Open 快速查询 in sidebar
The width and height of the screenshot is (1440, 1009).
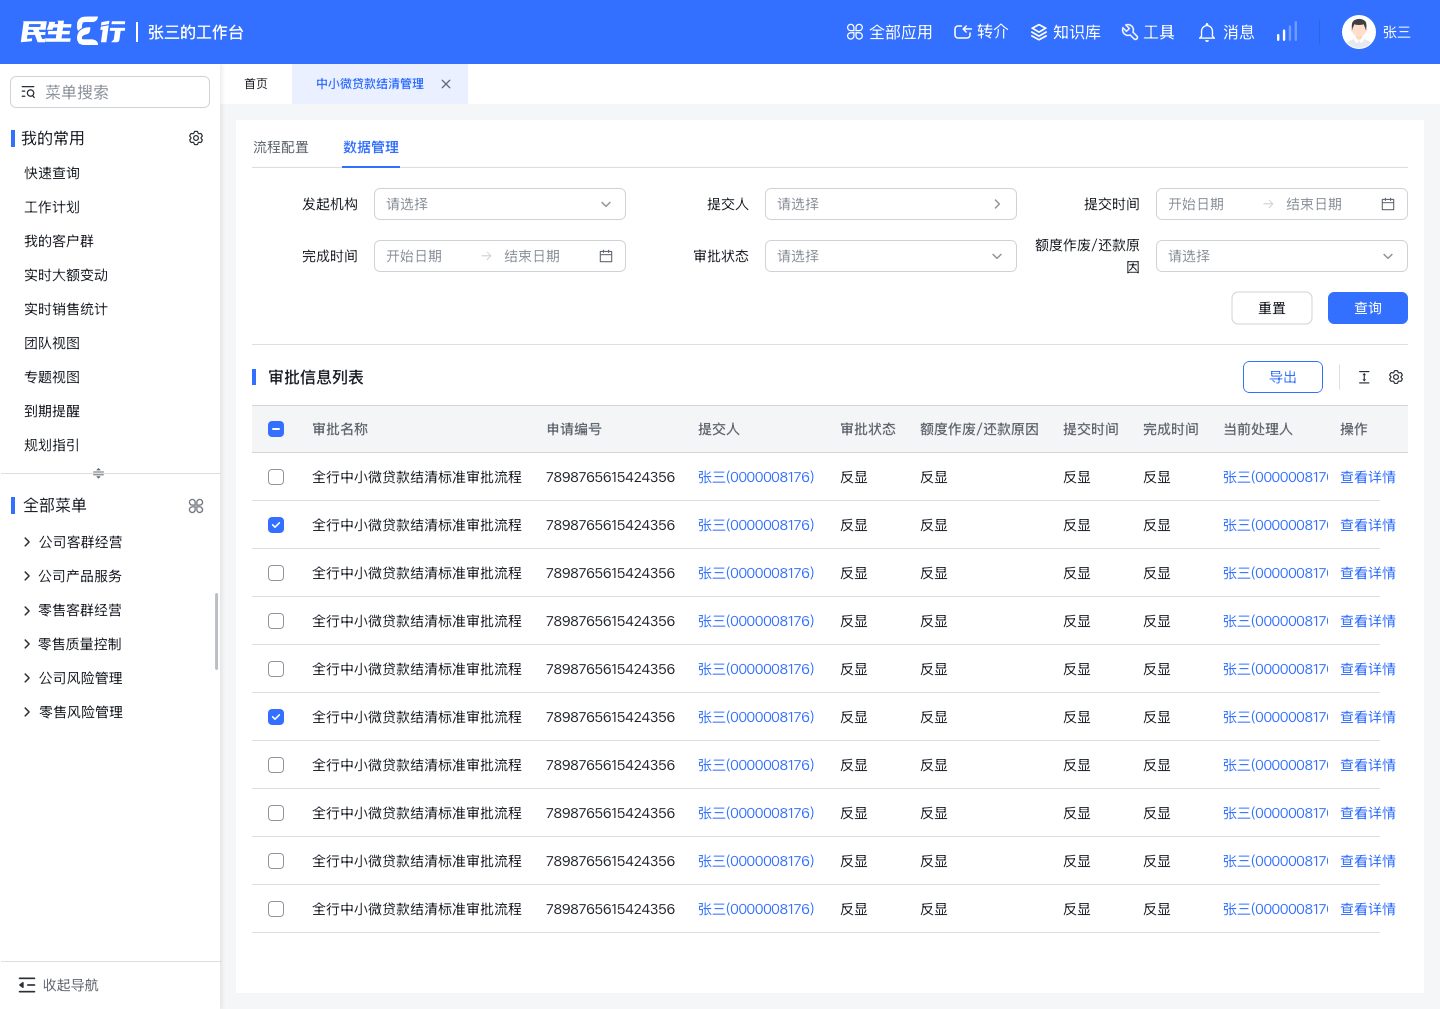(52, 173)
